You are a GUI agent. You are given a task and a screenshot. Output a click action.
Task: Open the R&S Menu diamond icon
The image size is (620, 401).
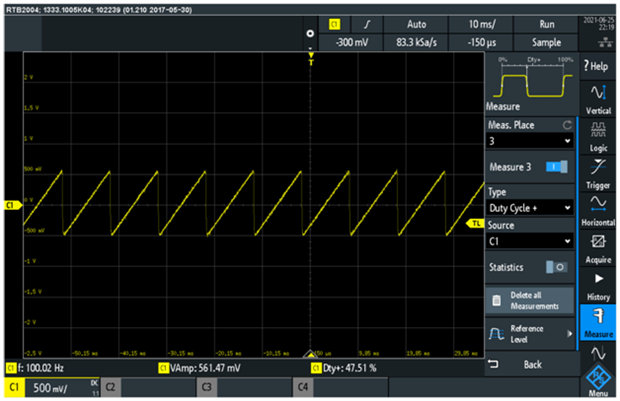pyautogui.click(x=598, y=377)
